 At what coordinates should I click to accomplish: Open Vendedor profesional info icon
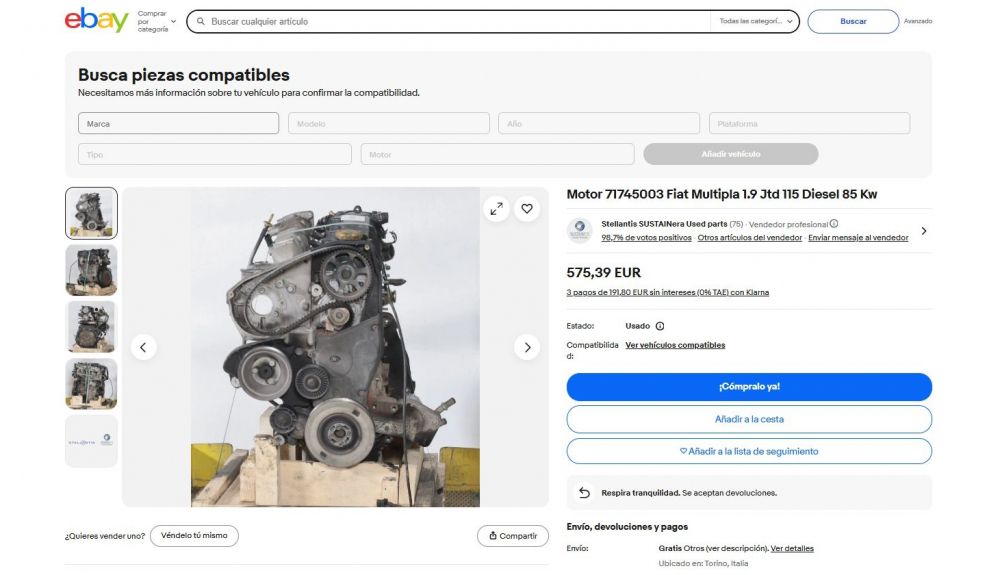[834, 224]
